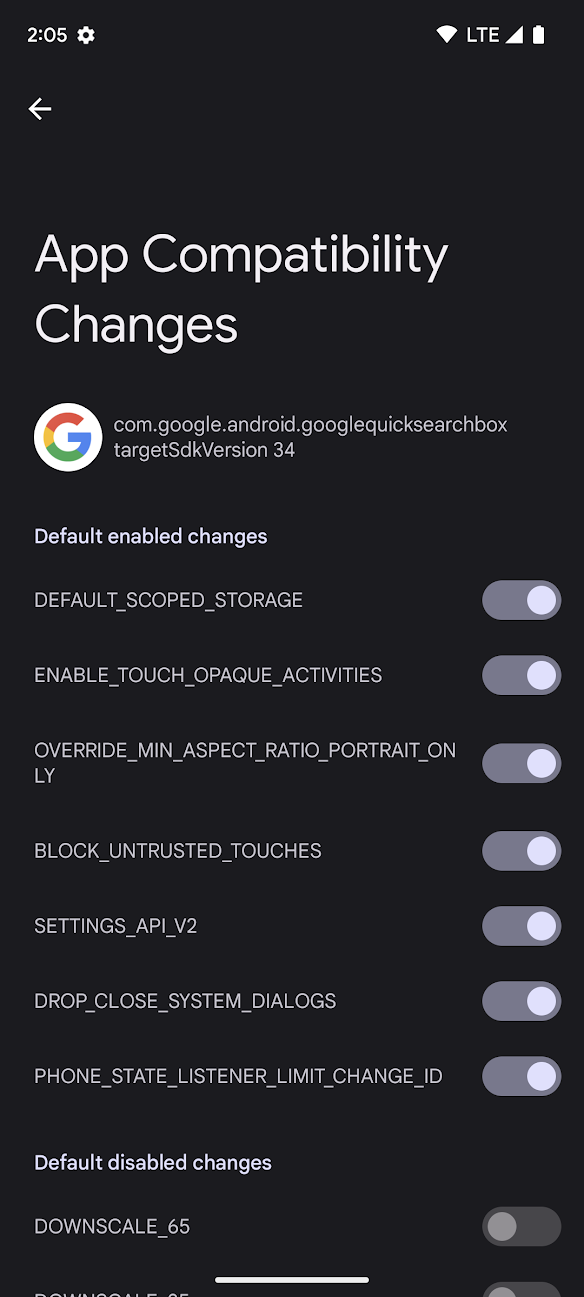Screen dimensions: 584x1297
Task: Disable BLOCK_UNTRUSTED_TOUCHES switch
Action: click(522, 851)
